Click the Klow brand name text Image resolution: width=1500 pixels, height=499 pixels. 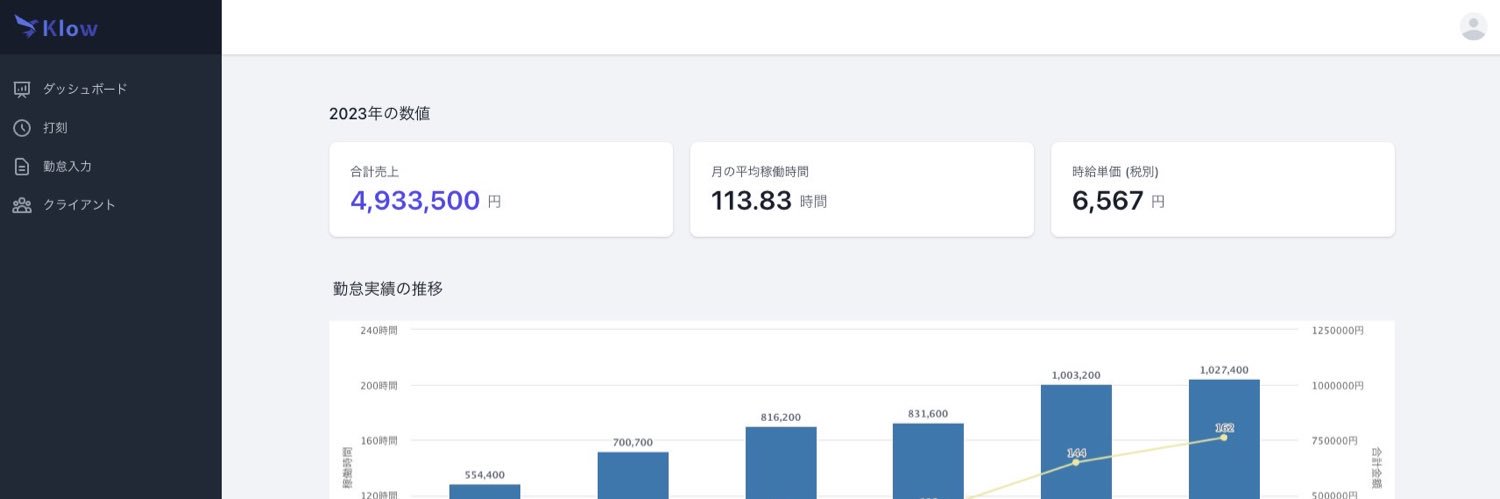[70, 28]
